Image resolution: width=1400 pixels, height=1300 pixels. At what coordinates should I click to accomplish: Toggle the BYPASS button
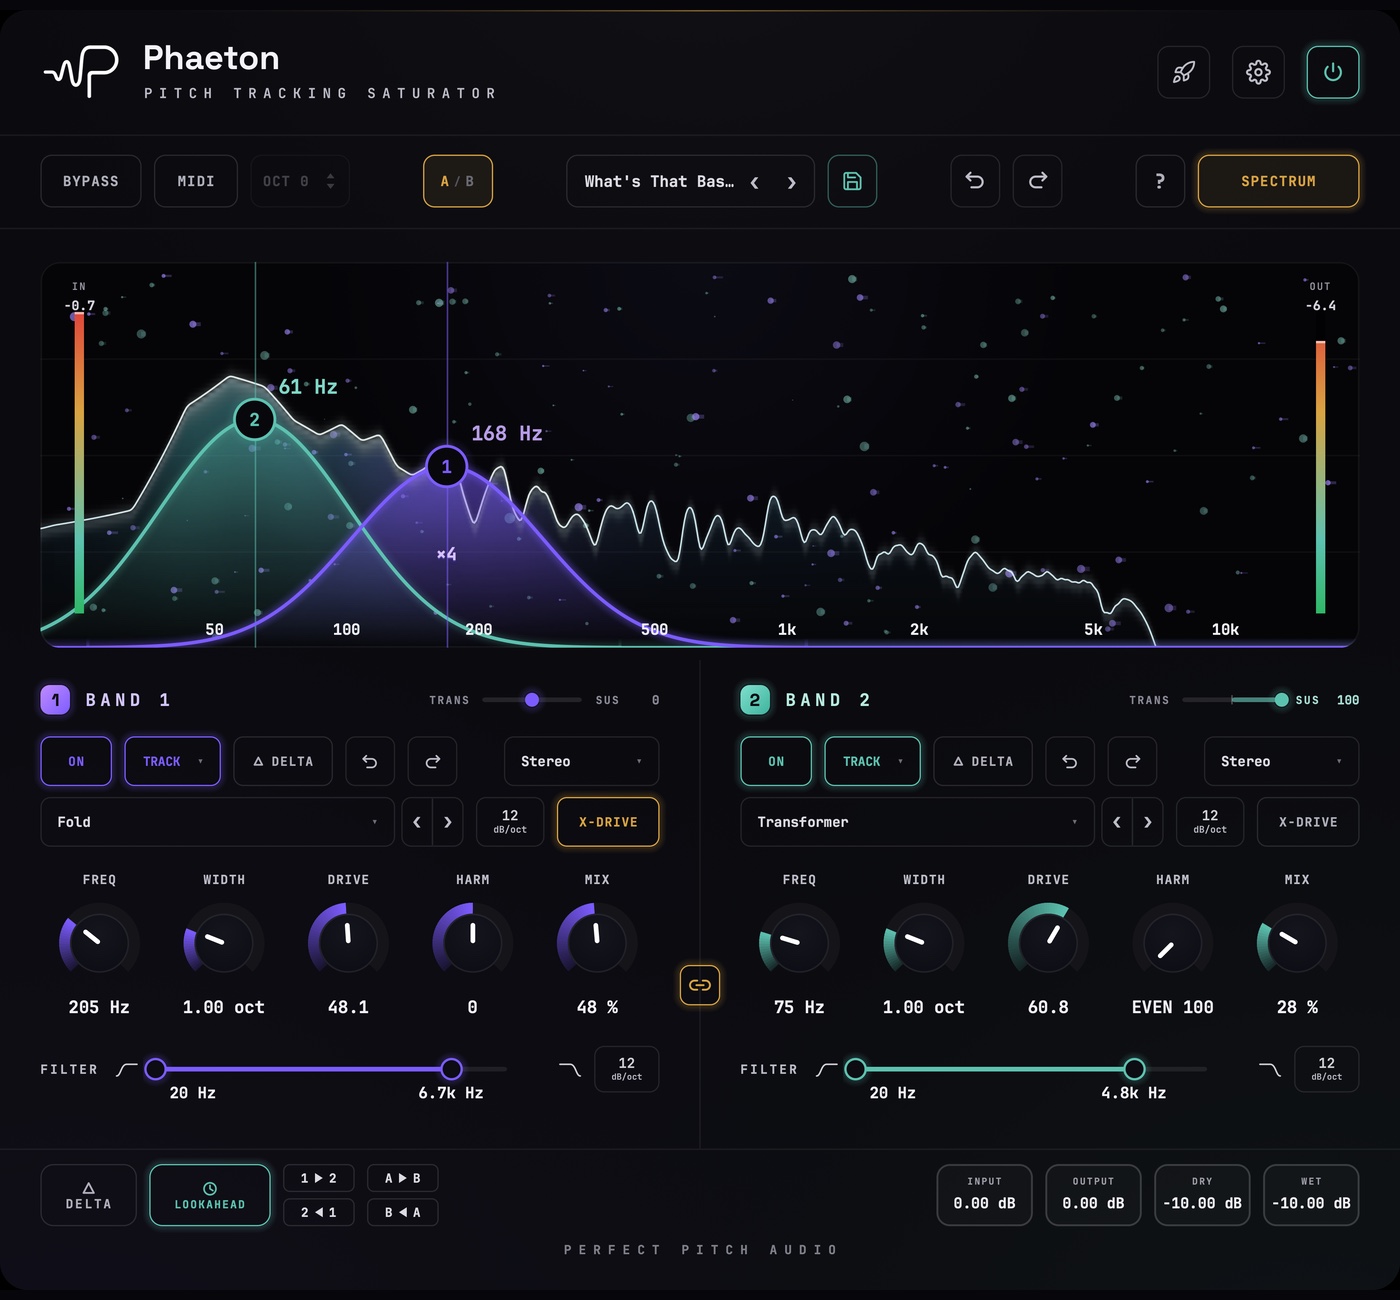tap(91, 181)
